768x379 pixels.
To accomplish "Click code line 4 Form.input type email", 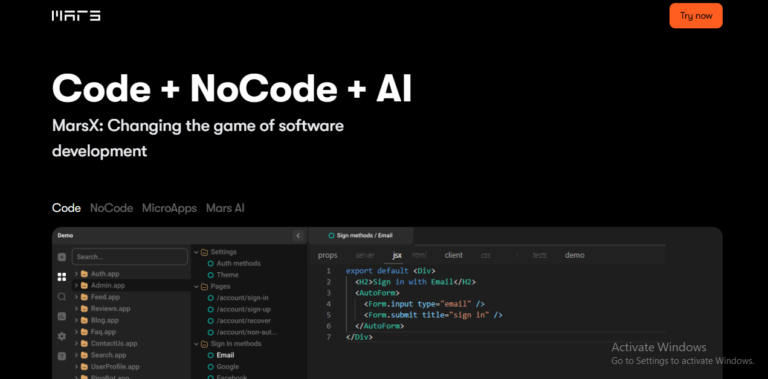I will [424, 304].
